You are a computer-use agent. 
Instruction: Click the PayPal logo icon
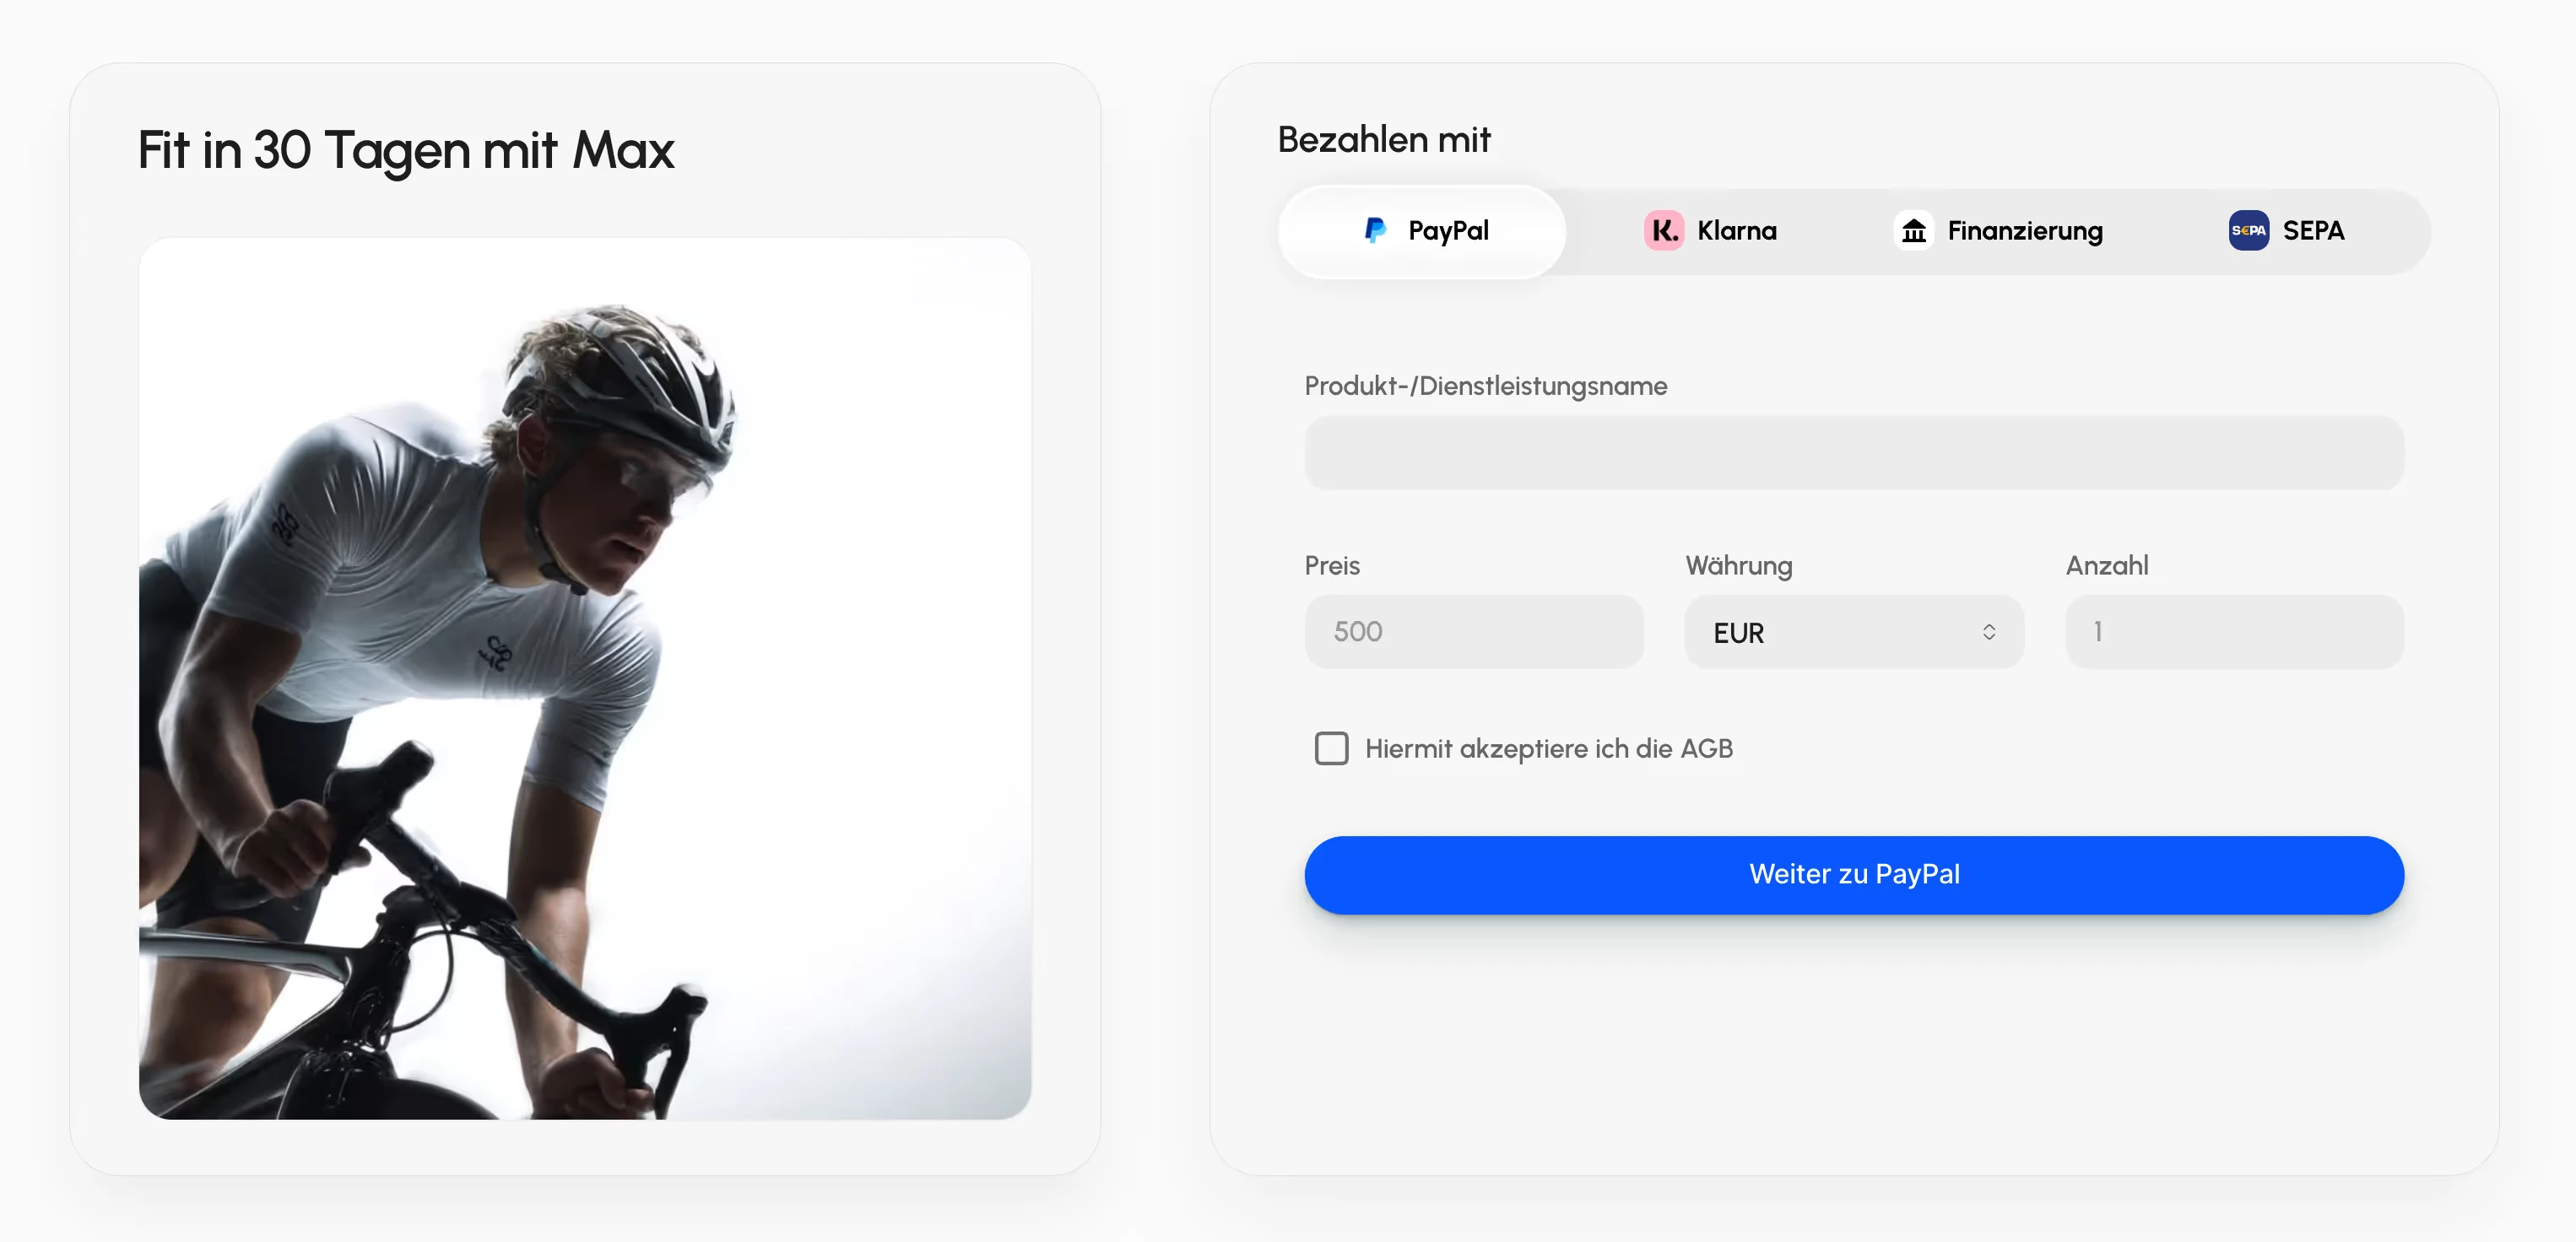click(1375, 231)
